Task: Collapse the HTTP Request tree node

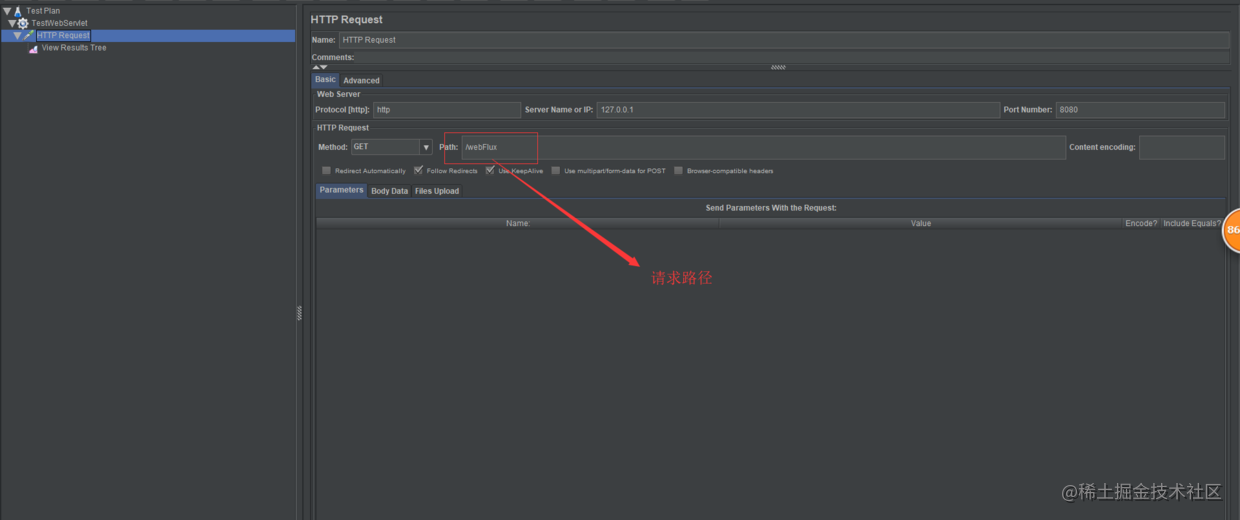Action: click(x=17, y=35)
